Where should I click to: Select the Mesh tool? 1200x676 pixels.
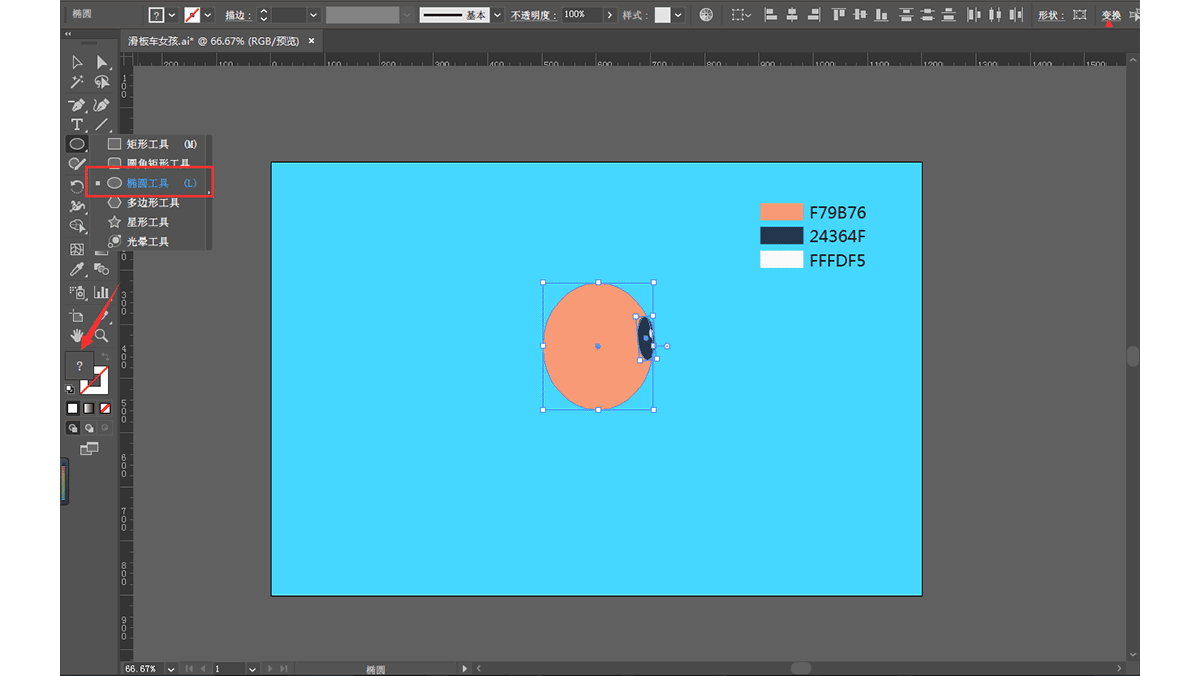(x=77, y=249)
